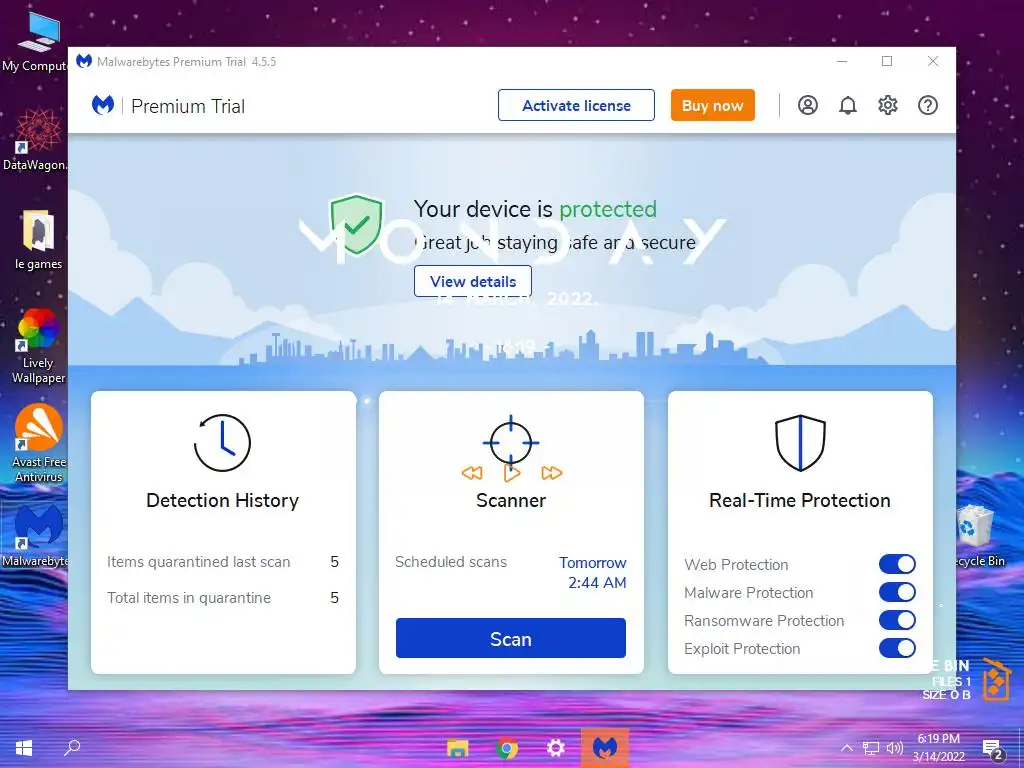Click the Scheduled scans label
This screenshot has height=768, width=1024.
(451, 562)
